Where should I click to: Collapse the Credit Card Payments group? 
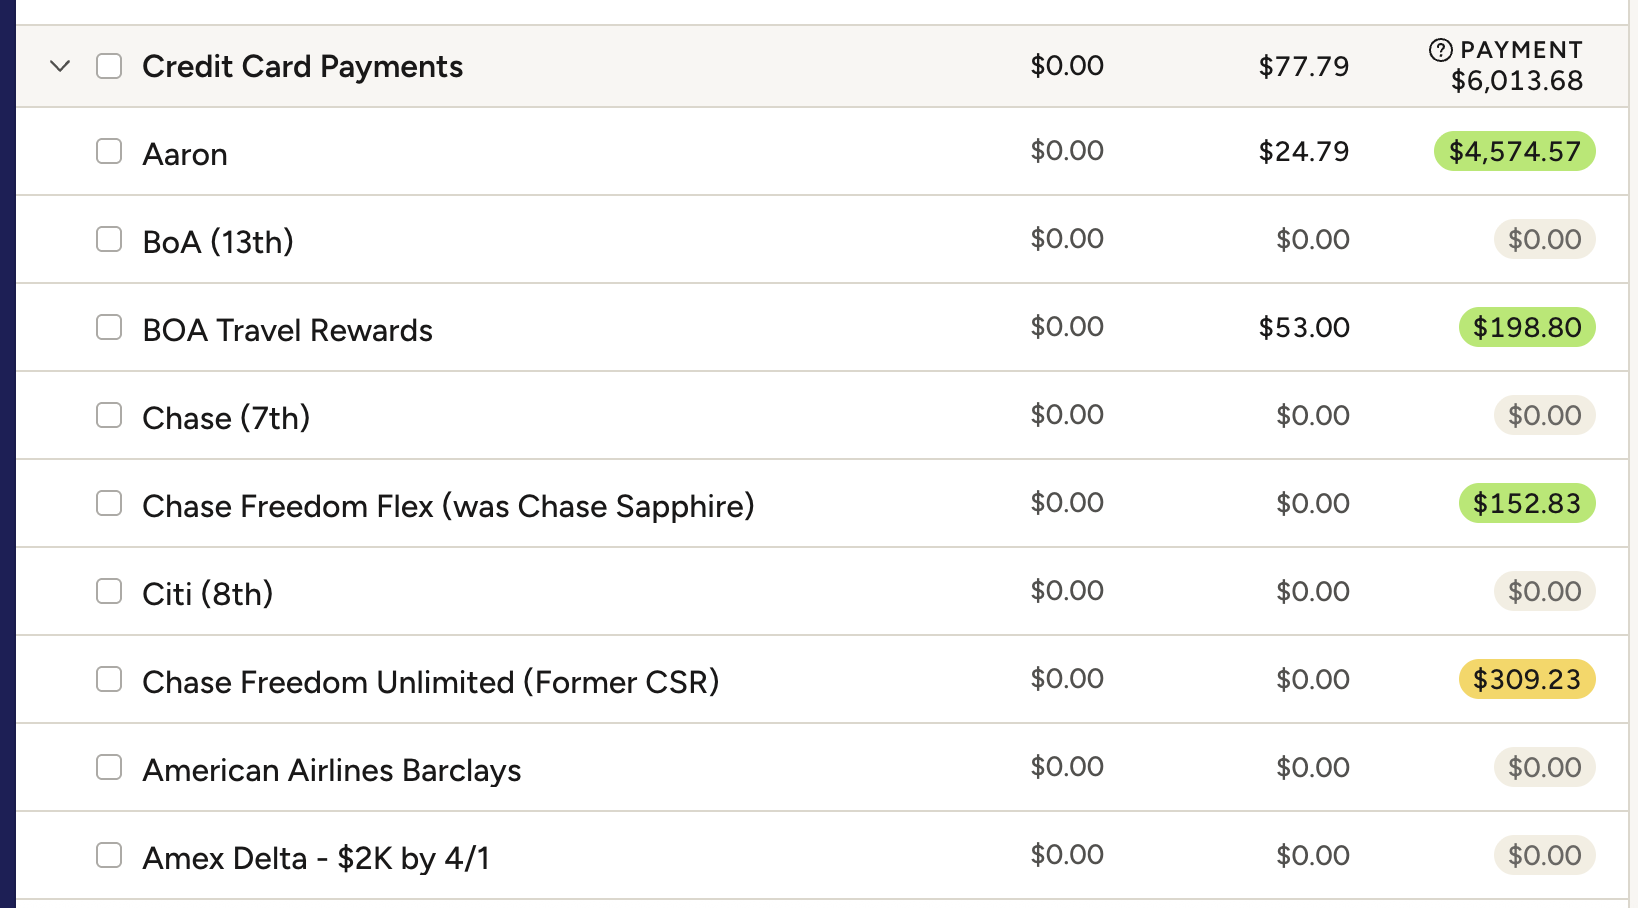click(x=60, y=67)
